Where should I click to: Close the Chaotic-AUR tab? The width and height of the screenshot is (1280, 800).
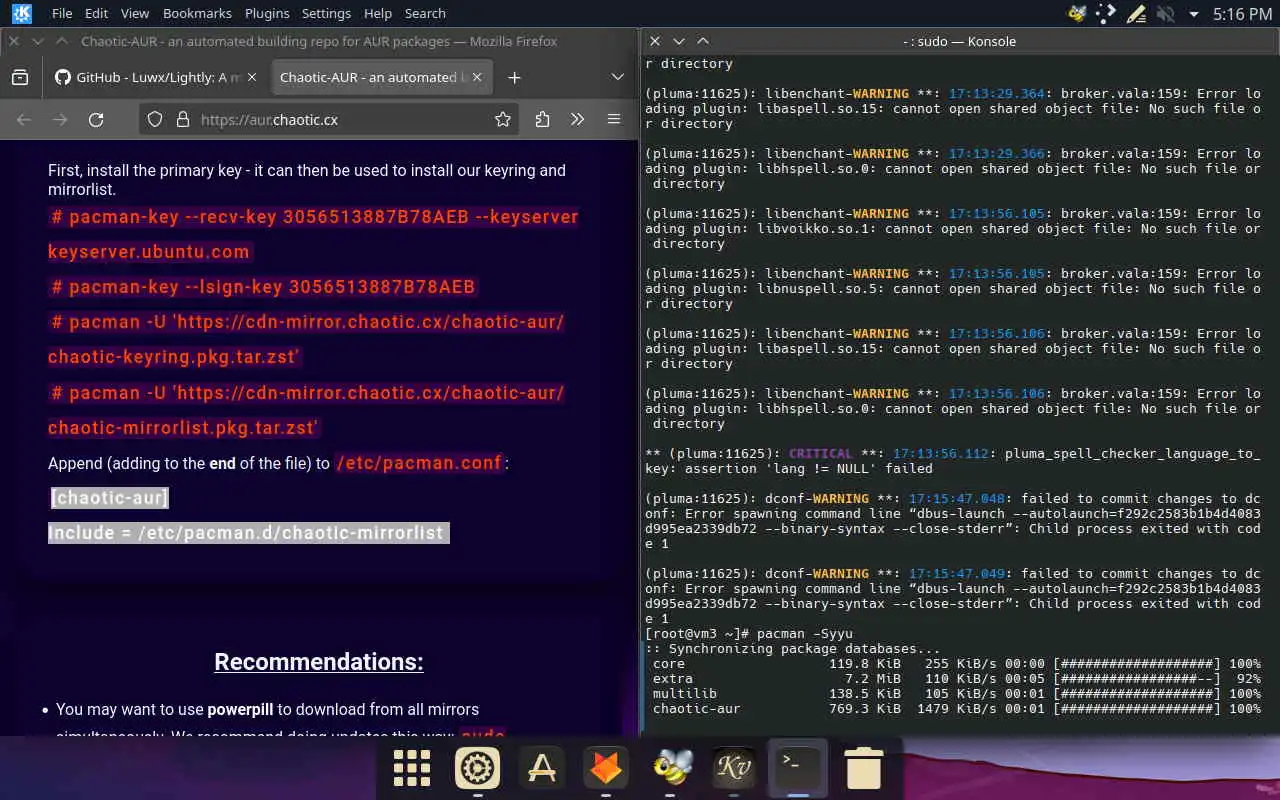tap(477, 77)
